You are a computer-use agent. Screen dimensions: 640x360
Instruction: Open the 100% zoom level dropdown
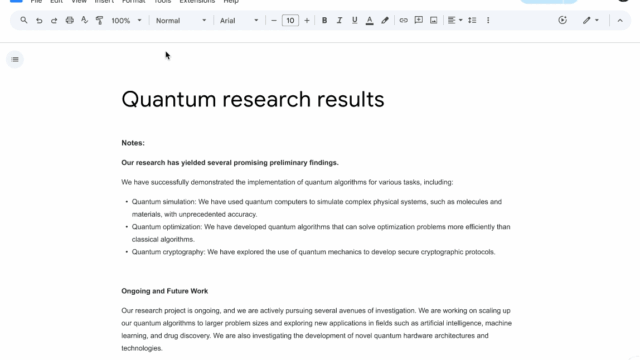tap(127, 20)
